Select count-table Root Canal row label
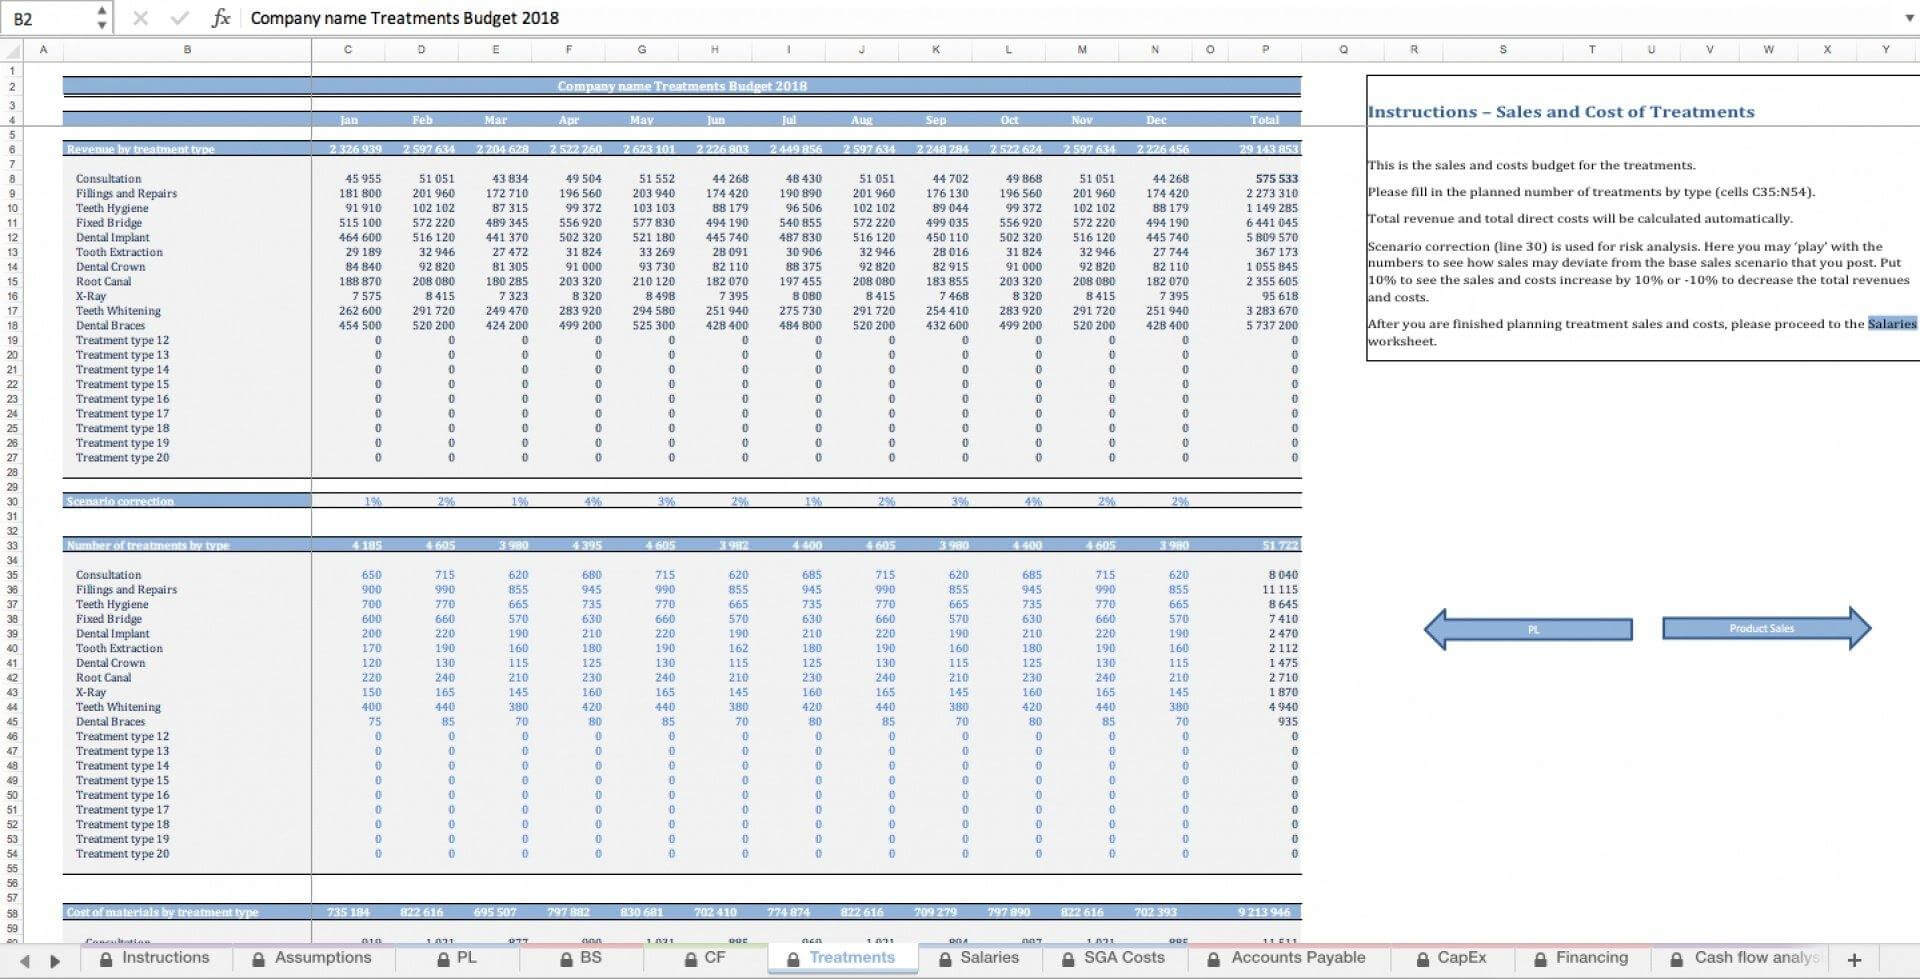1920x979 pixels. (103, 677)
